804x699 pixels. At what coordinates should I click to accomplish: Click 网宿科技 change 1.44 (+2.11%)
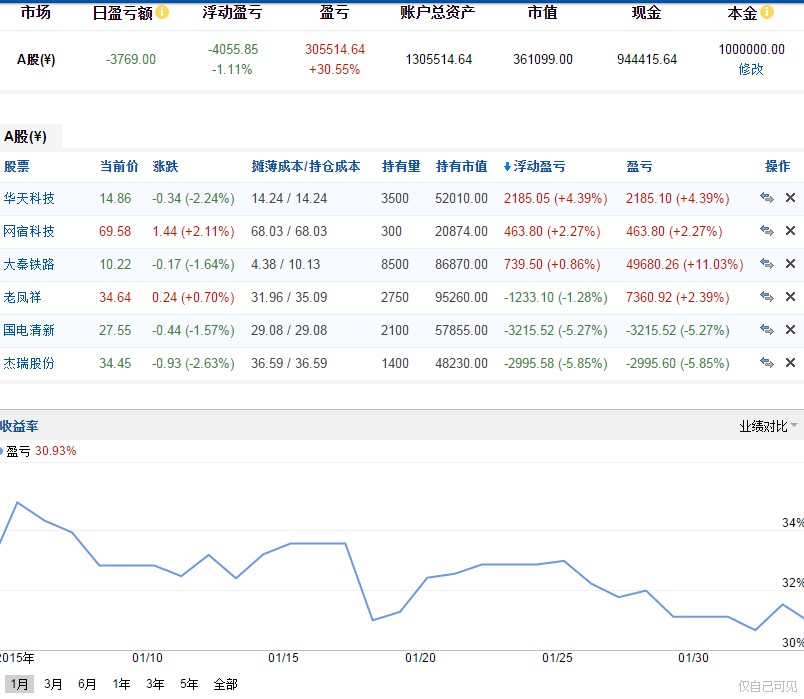(x=193, y=231)
